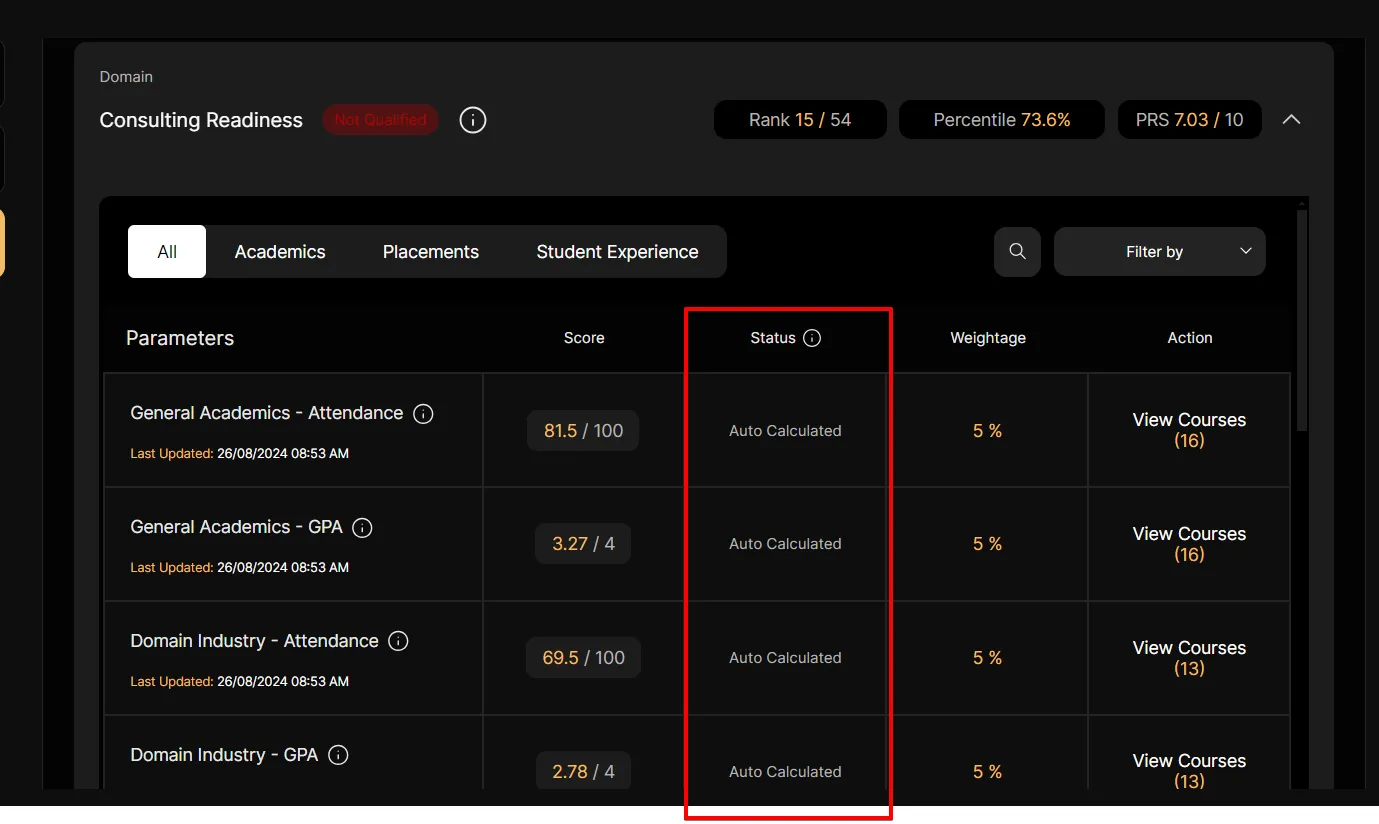Screen dimensions: 1379x824
Task: Click the parameters table vertical scrollbar
Action: [x=1301, y=320]
